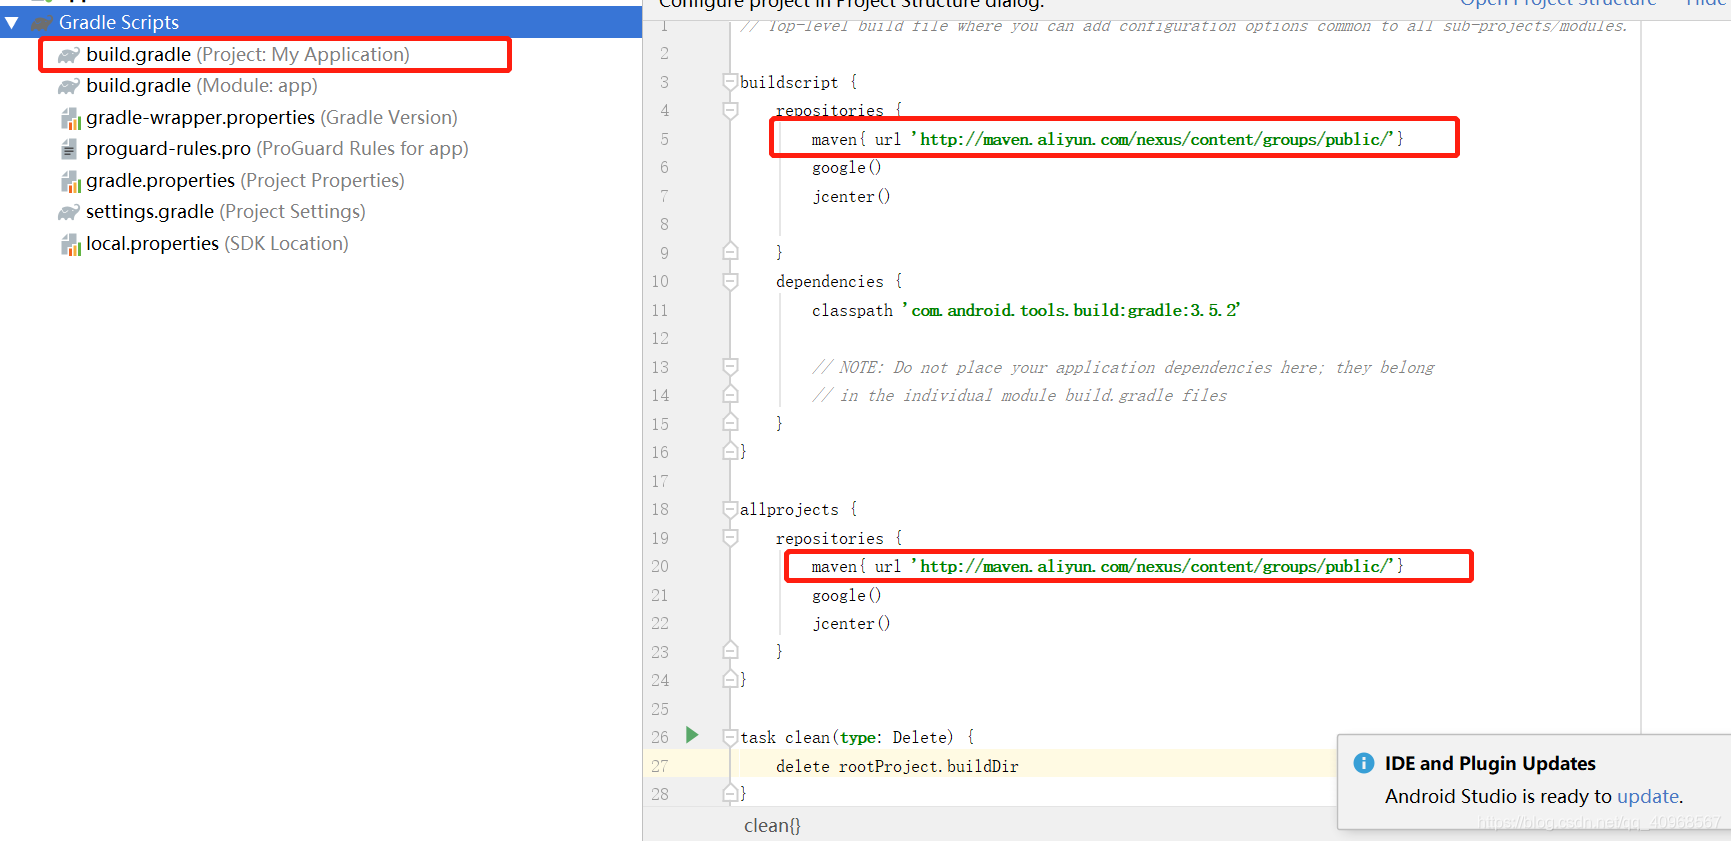This screenshot has width=1731, height=841.
Task: Open proguard-rules.pro file in tree
Action: (277, 148)
